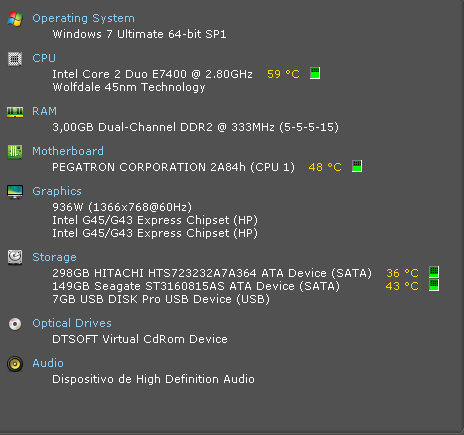464x435 pixels.
Task: Select the 59 °C CPU temperature reading
Action: (283, 74)
